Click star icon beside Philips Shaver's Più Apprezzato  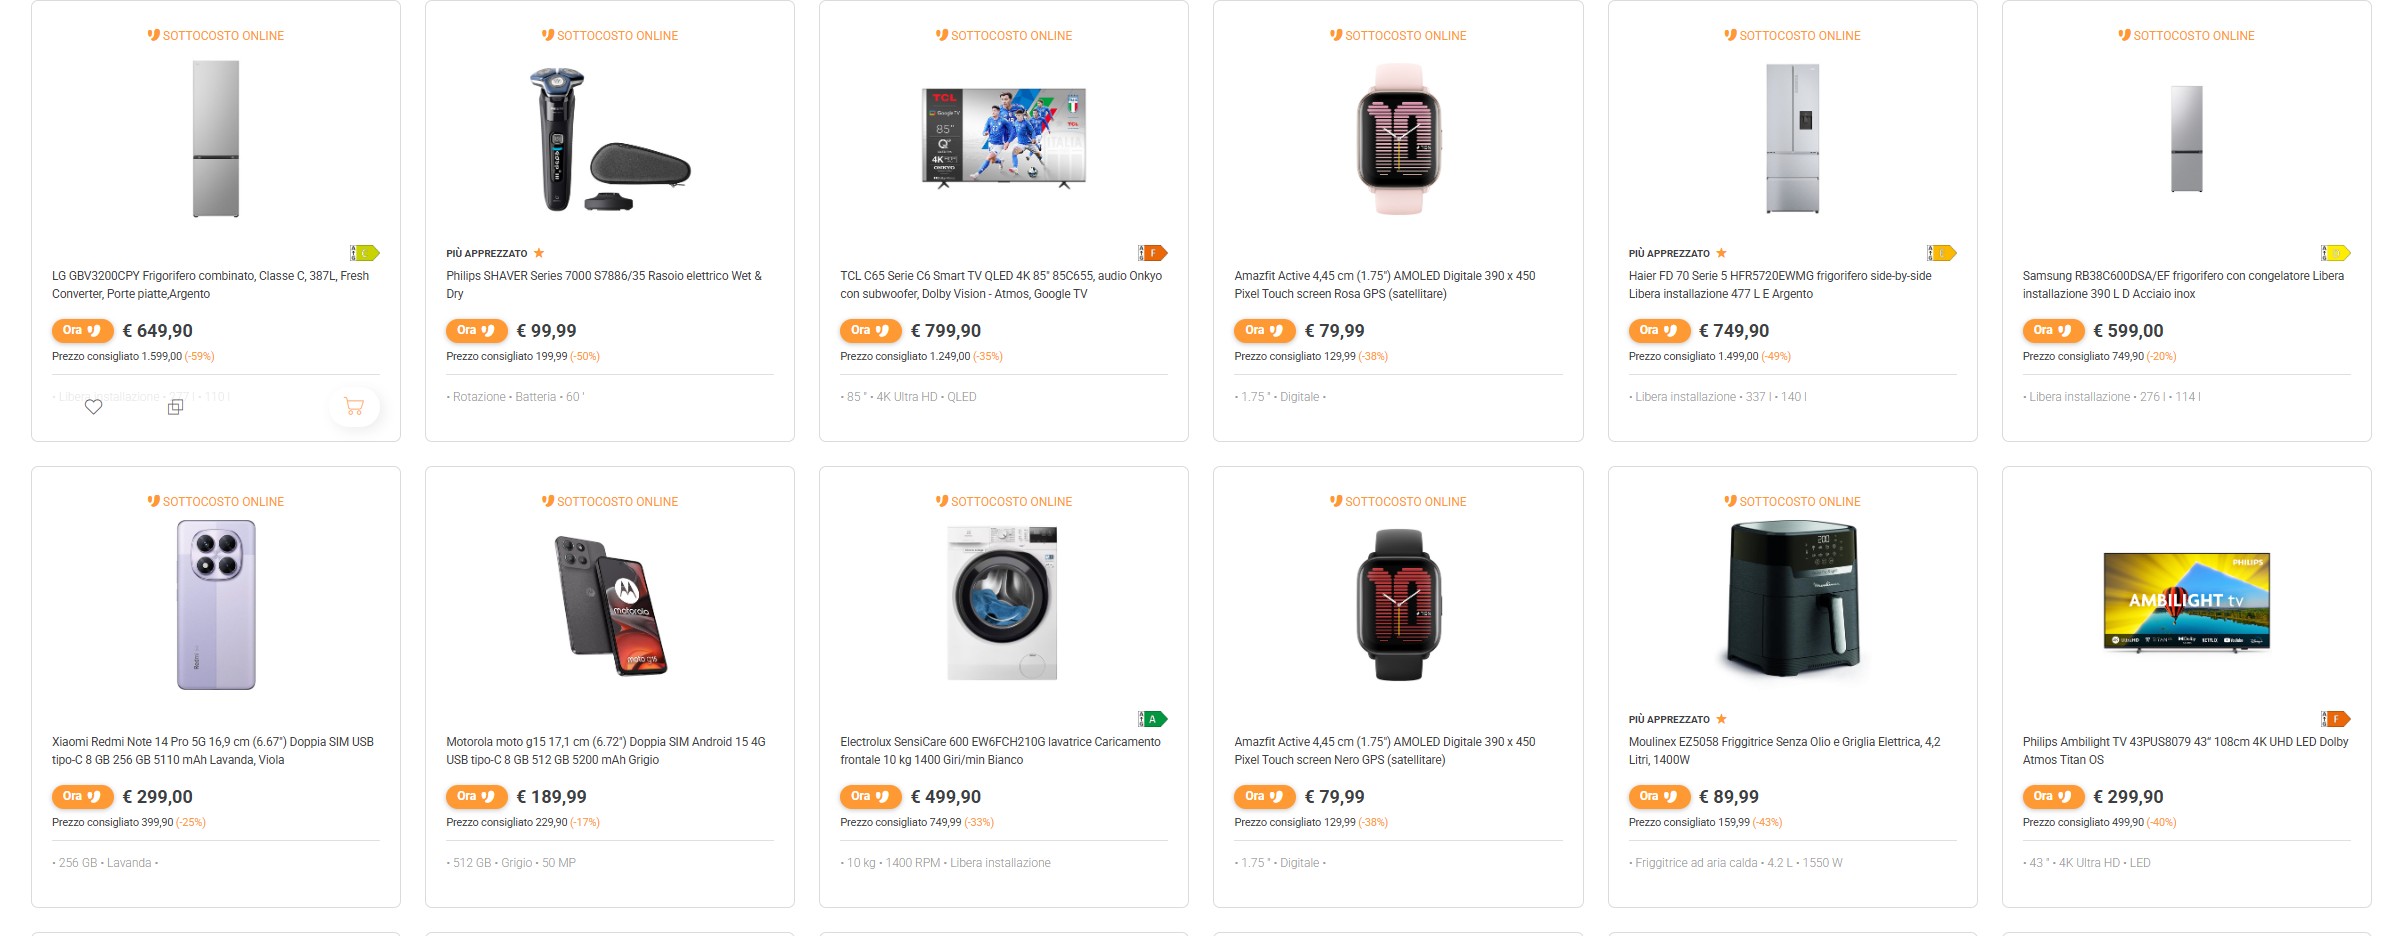point(539,253)
